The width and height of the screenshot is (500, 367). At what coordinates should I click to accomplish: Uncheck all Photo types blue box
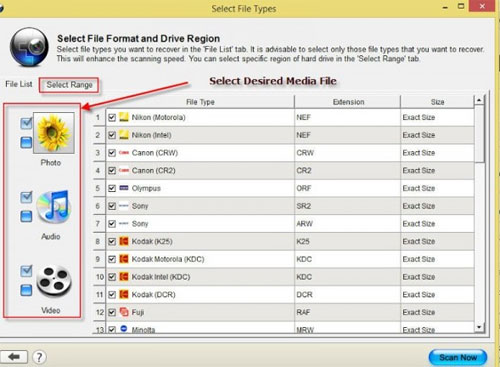[26, 143]
